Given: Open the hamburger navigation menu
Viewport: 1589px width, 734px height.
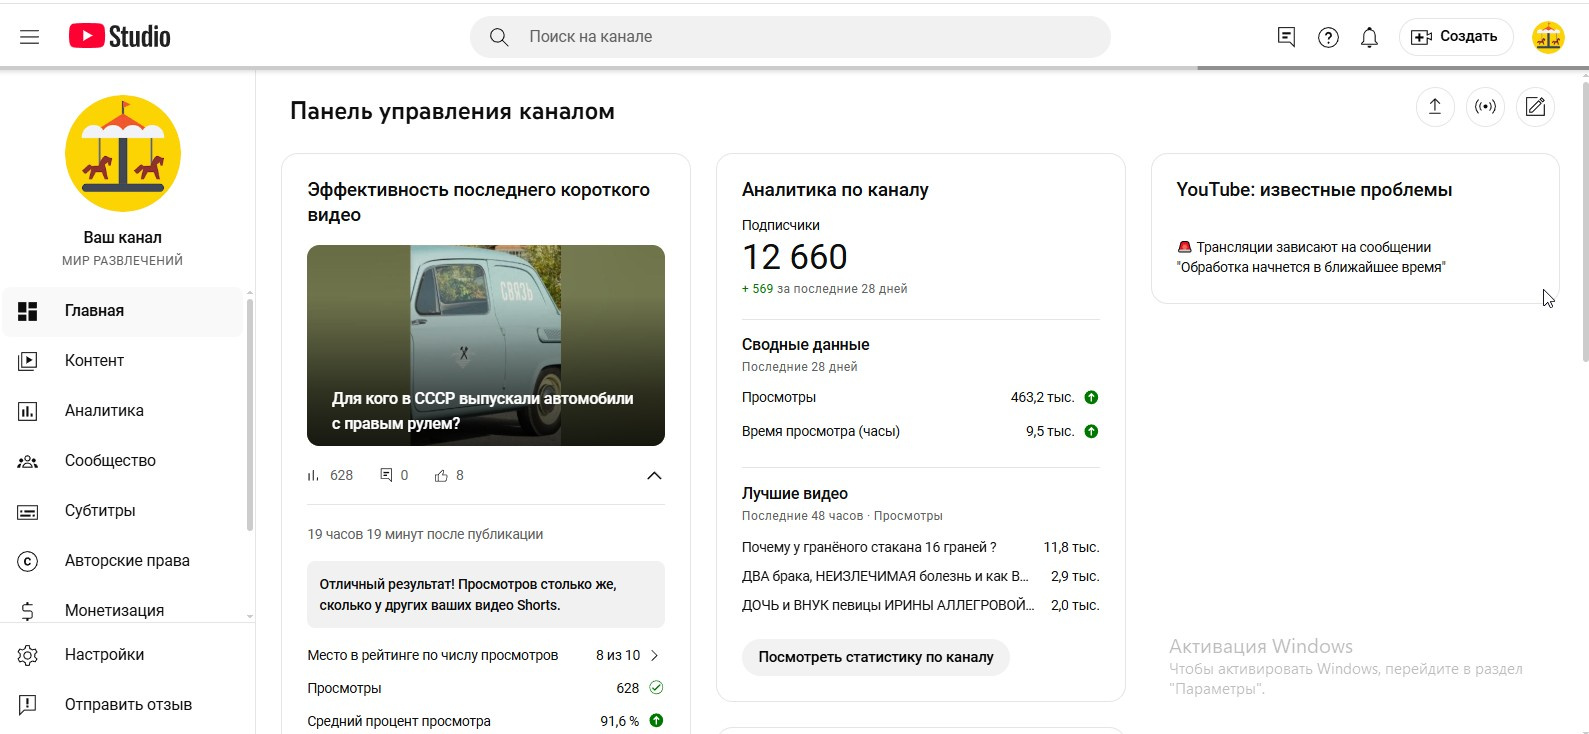Looking at the screenshot, I should pos(29,37).
